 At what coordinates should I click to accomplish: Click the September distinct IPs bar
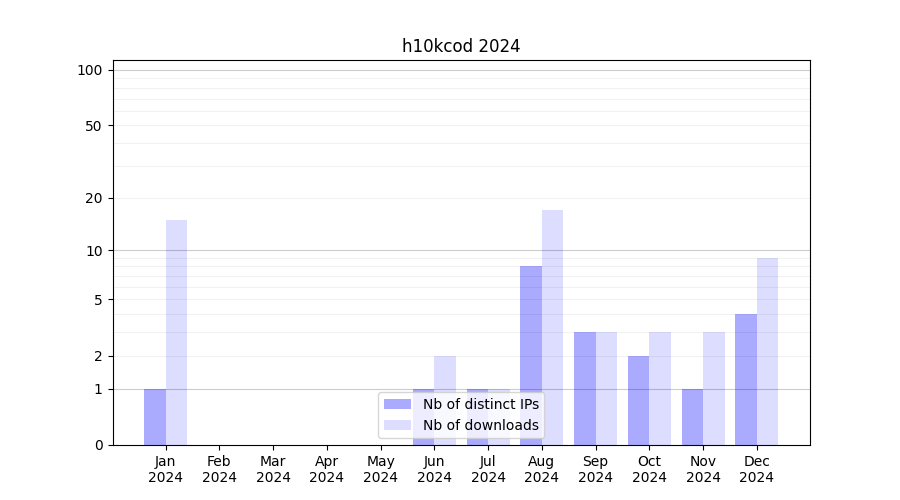(584, 388)
